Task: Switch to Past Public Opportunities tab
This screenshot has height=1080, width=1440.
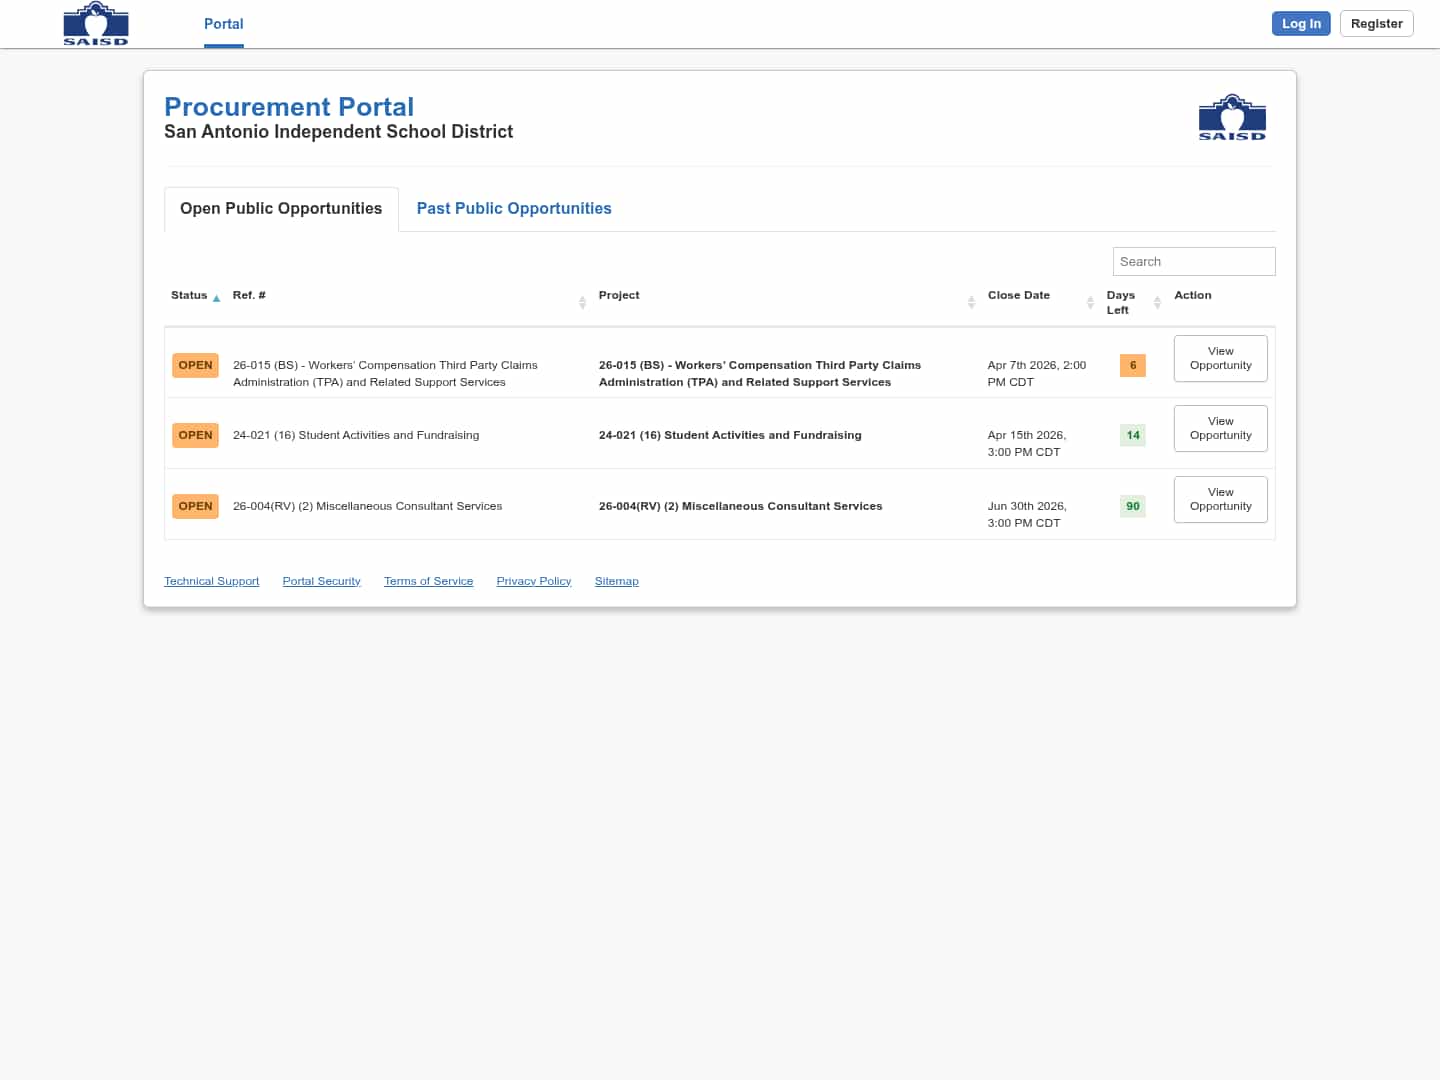Action: (514, 208)
